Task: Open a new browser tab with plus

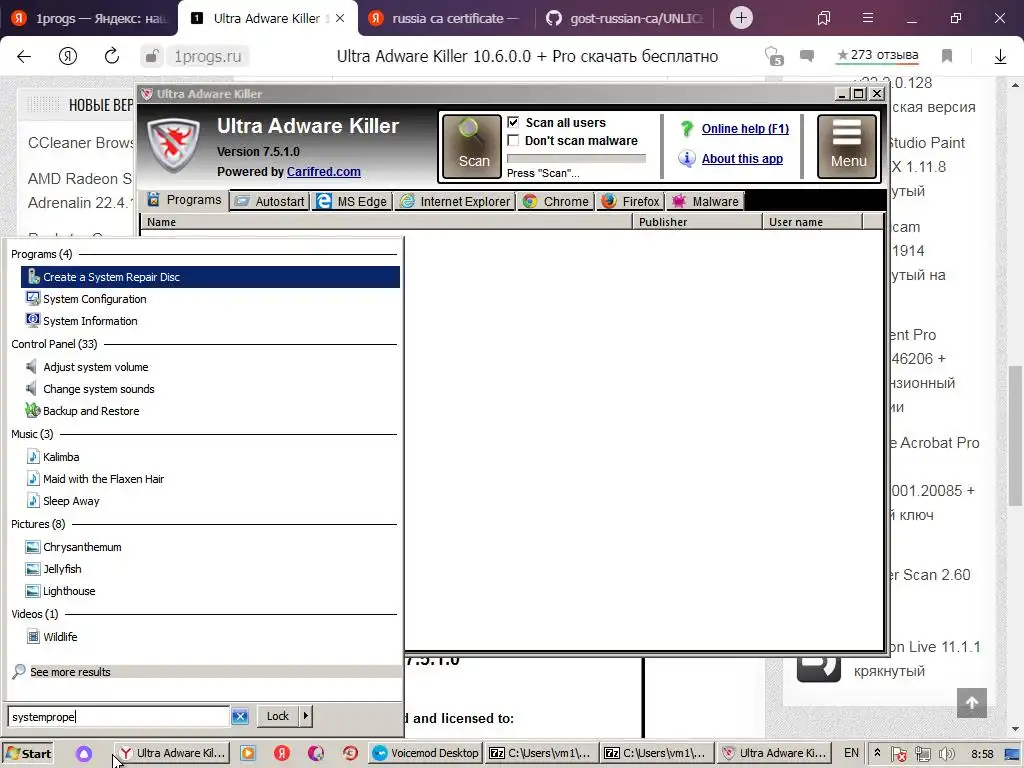Action: [741, 18]
